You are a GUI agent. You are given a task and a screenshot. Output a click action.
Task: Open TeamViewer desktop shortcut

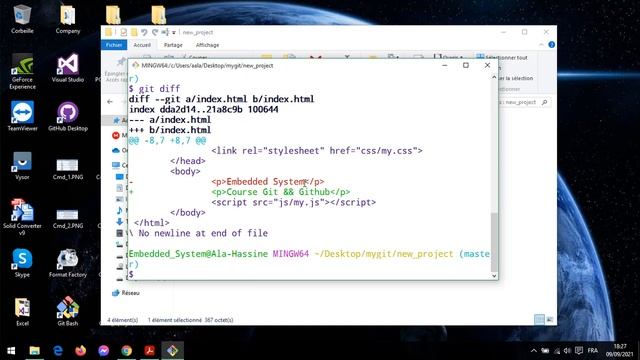pyautogui.click(x=22, y=117)
